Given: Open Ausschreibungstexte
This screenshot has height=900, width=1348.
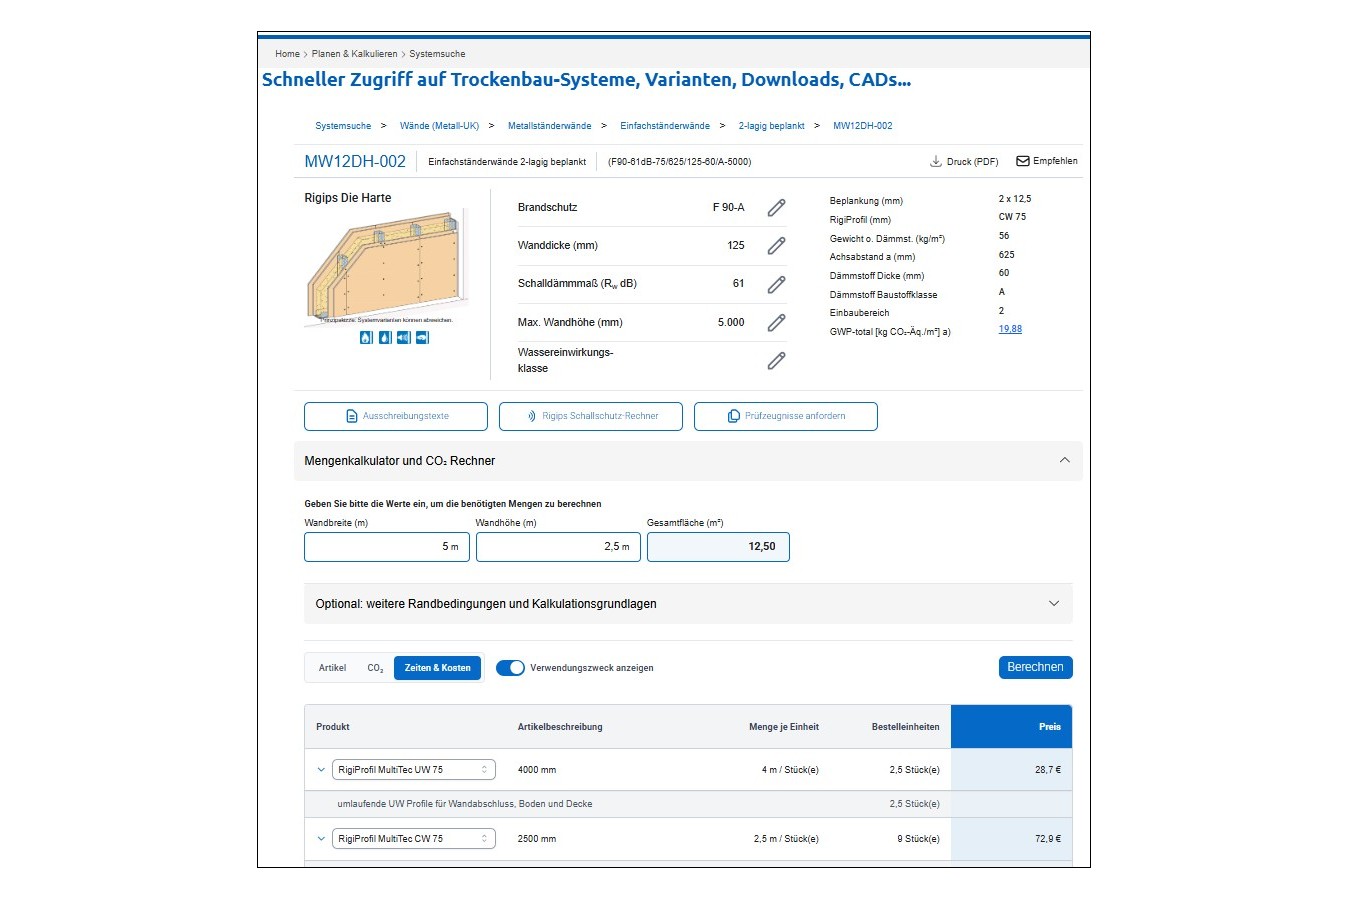Looking at the screenshot, I should tap(396, 416).
